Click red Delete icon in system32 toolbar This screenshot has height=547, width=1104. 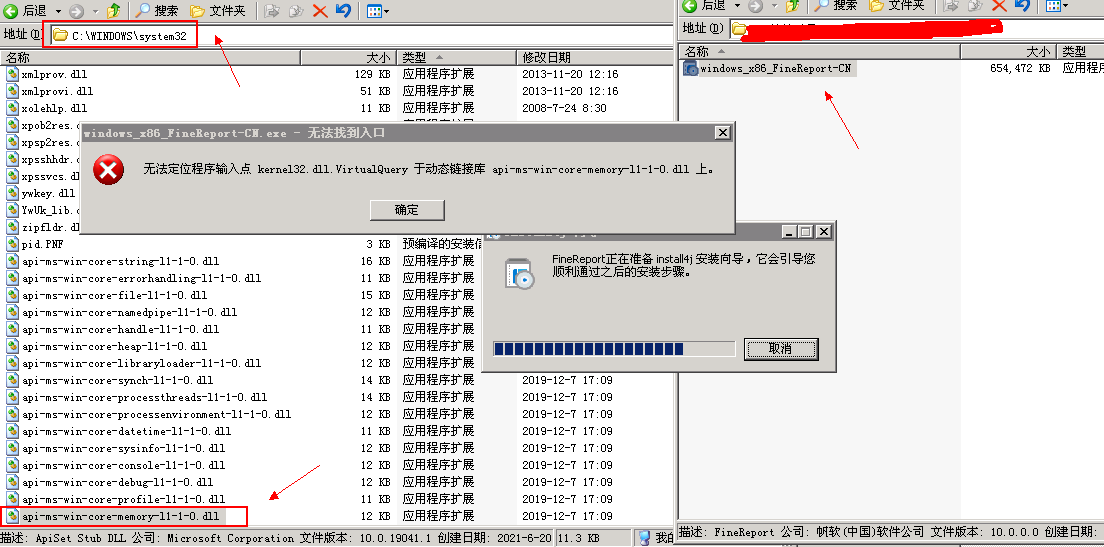pos(320,11)
